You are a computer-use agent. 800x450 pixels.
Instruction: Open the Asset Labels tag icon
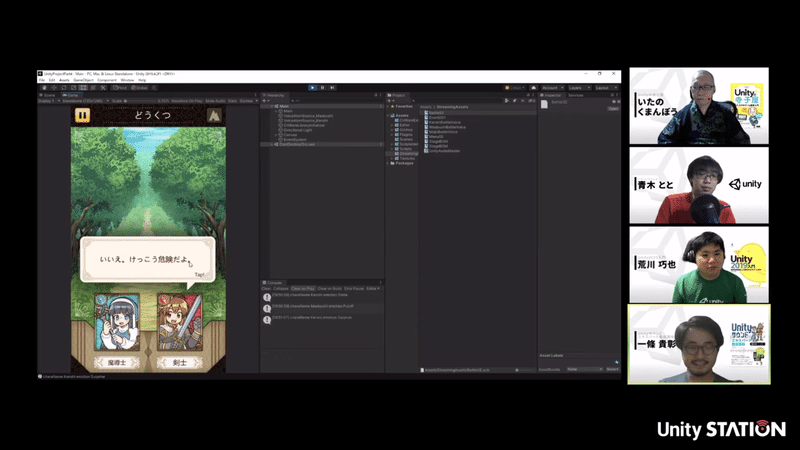(x=616, y=362)
